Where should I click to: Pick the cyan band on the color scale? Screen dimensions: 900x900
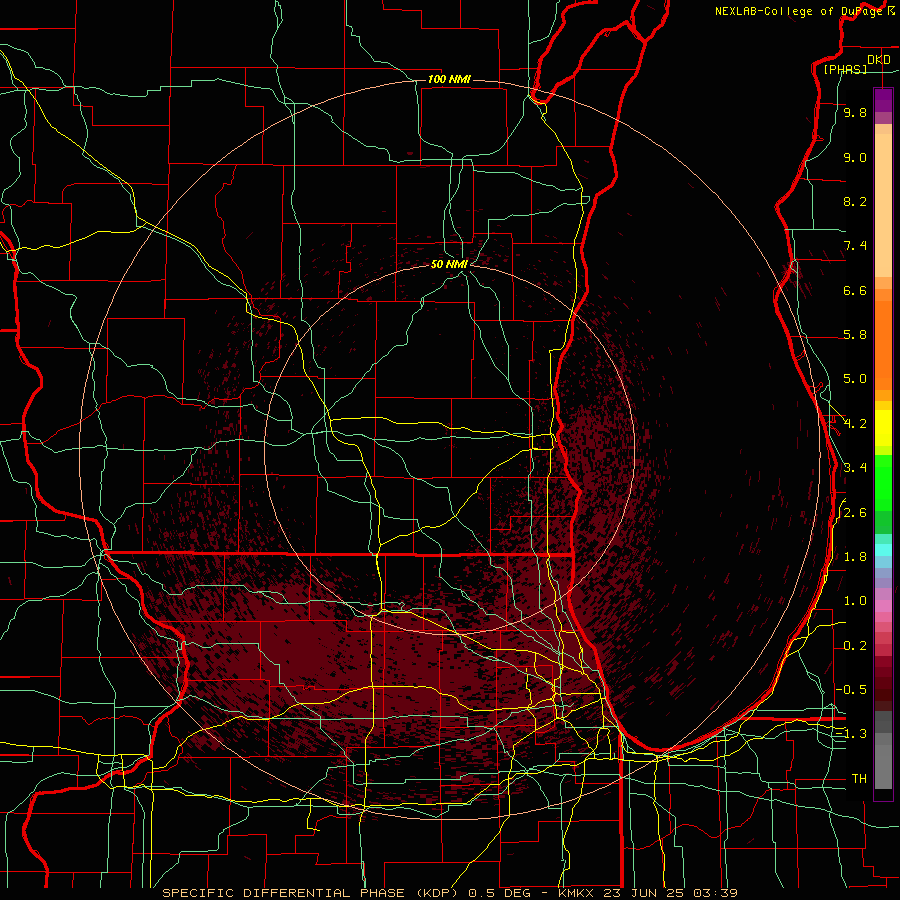tap(883, 550)
